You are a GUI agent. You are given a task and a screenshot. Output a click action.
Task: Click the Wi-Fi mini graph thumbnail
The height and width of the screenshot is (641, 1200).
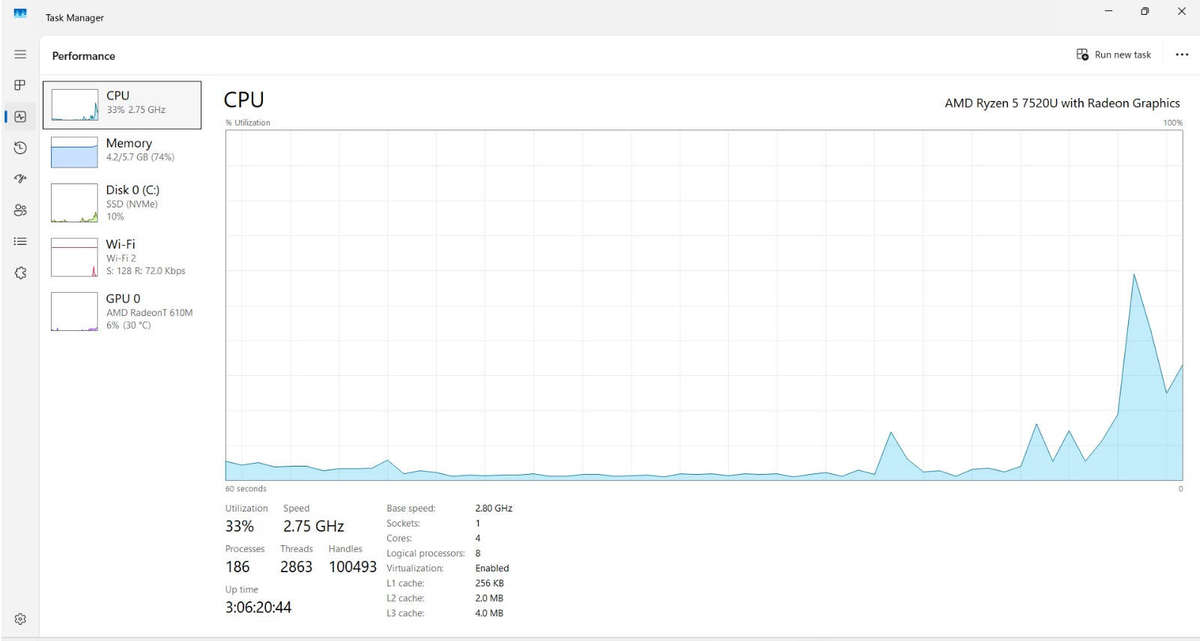[x=74, y=257]
